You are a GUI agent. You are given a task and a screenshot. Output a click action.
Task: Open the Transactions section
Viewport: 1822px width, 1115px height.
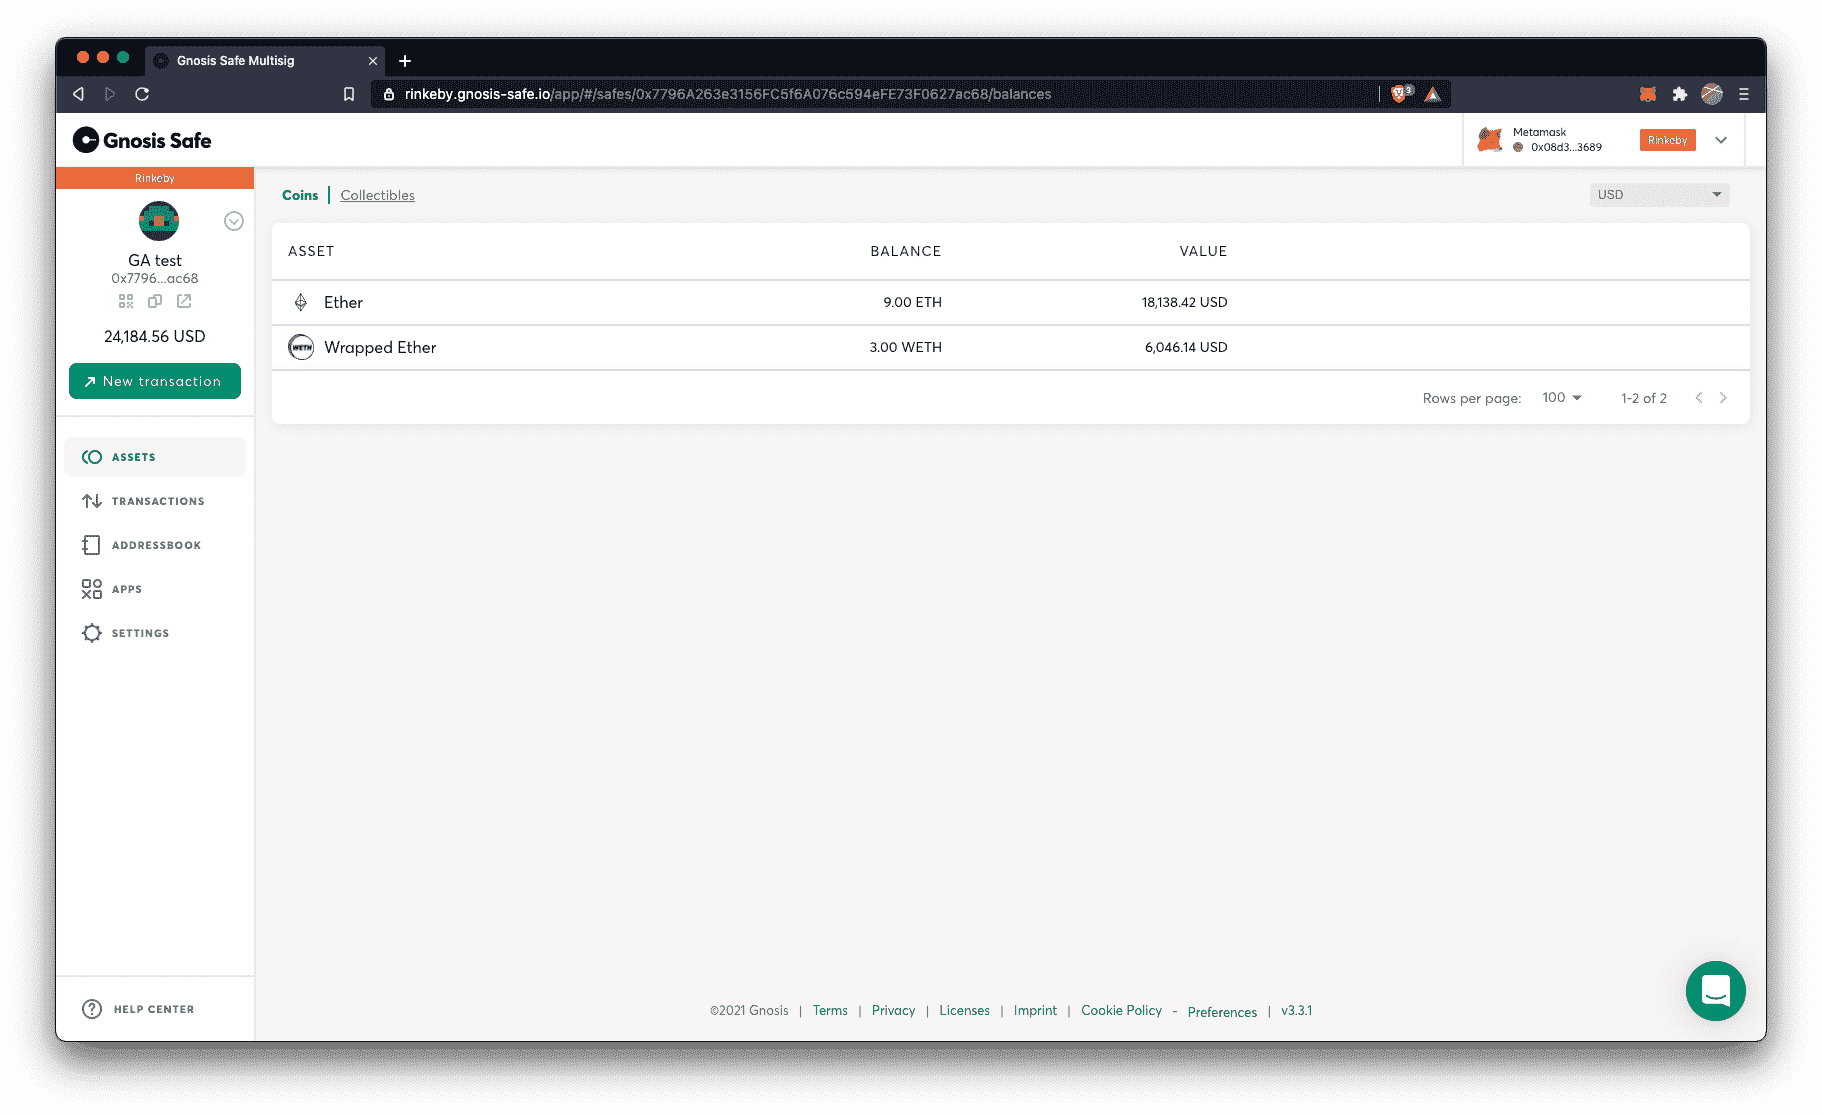point(155,501)
